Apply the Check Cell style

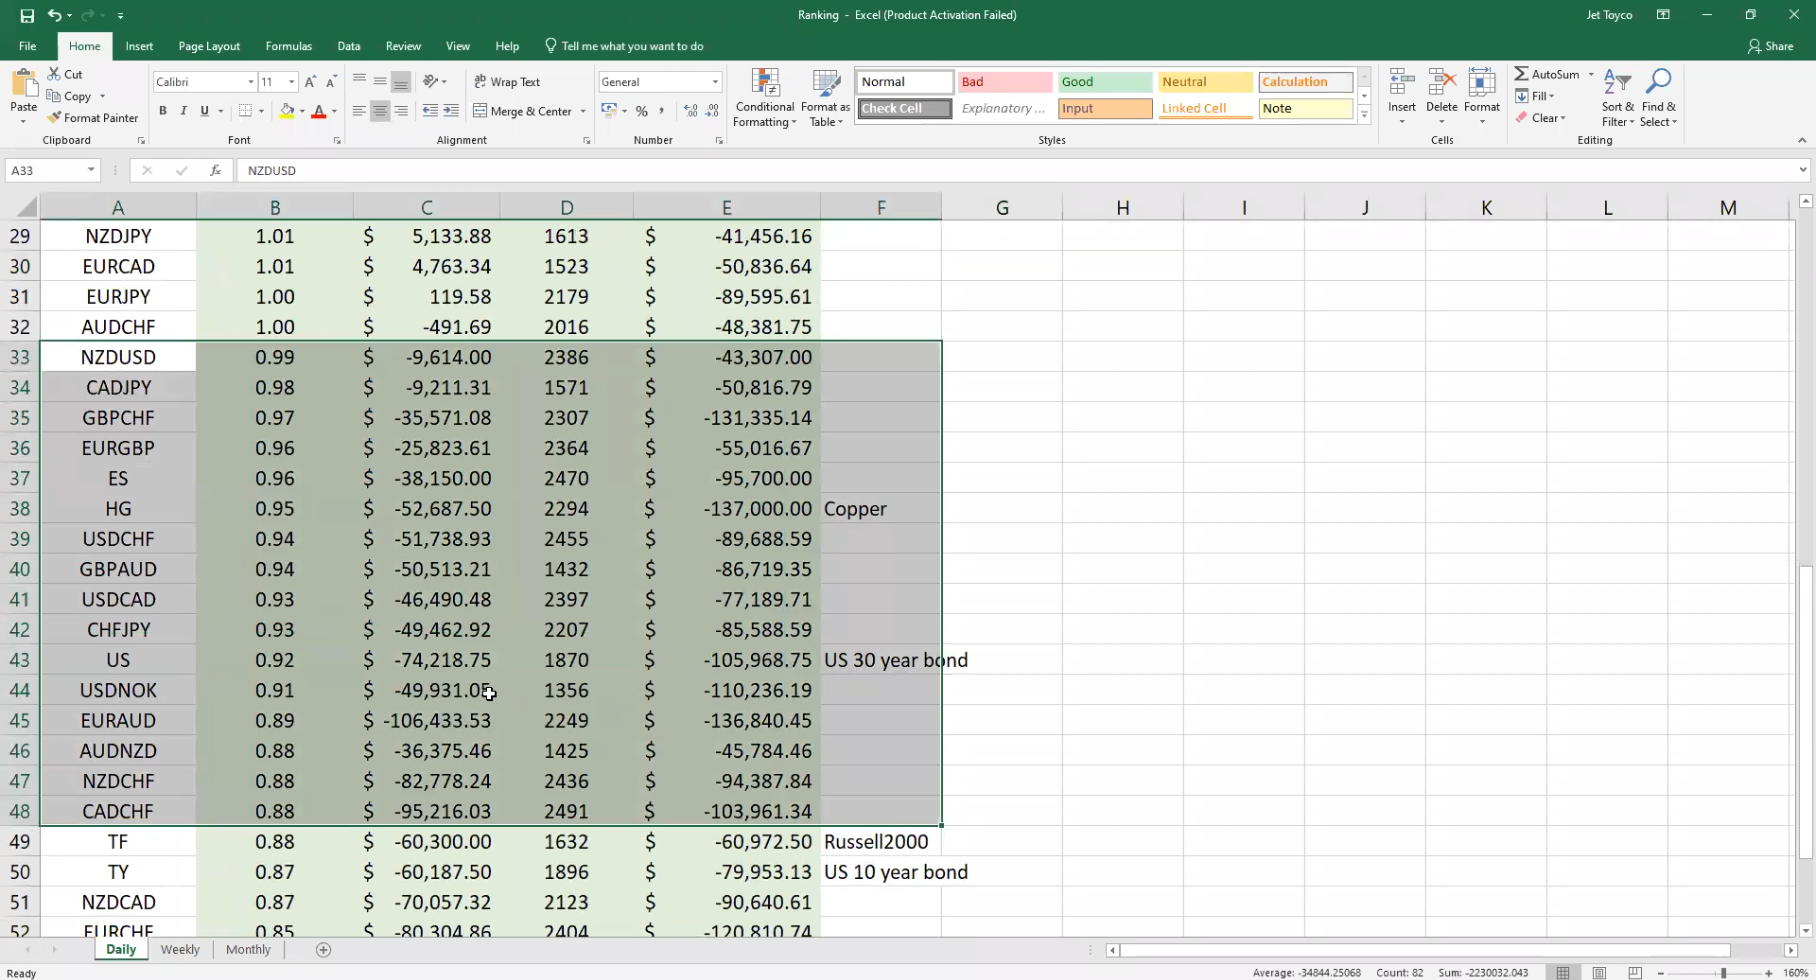click(x=905, y=108)
